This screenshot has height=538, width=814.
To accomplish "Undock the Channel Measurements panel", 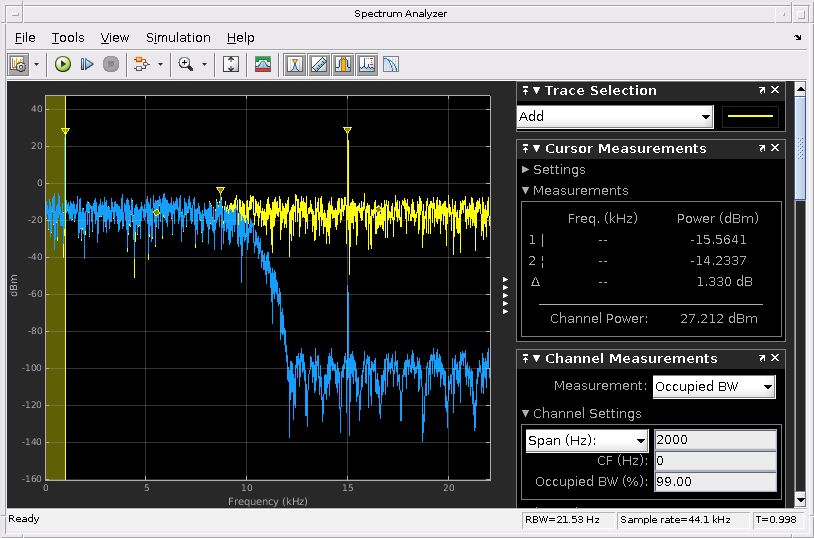I will tap(762, 359).
